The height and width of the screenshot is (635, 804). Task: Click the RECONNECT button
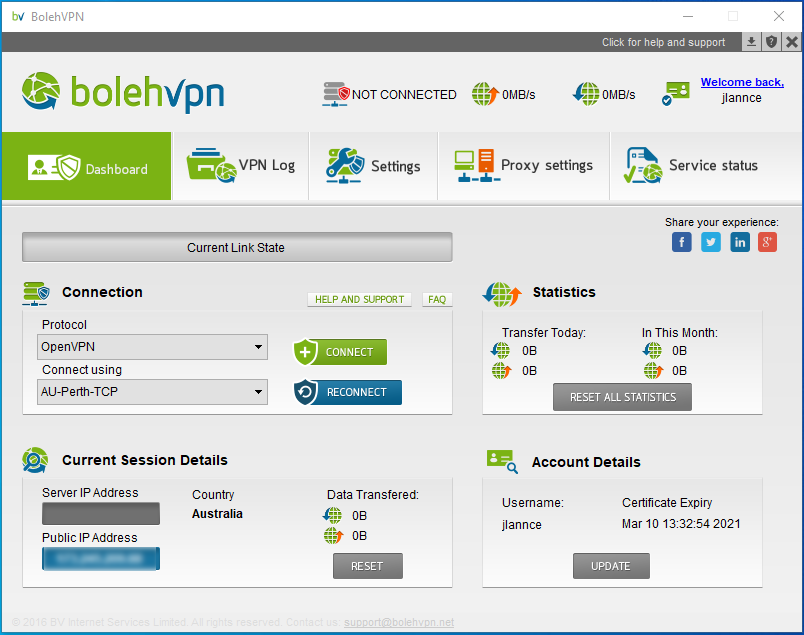click(x=348, y=392)
